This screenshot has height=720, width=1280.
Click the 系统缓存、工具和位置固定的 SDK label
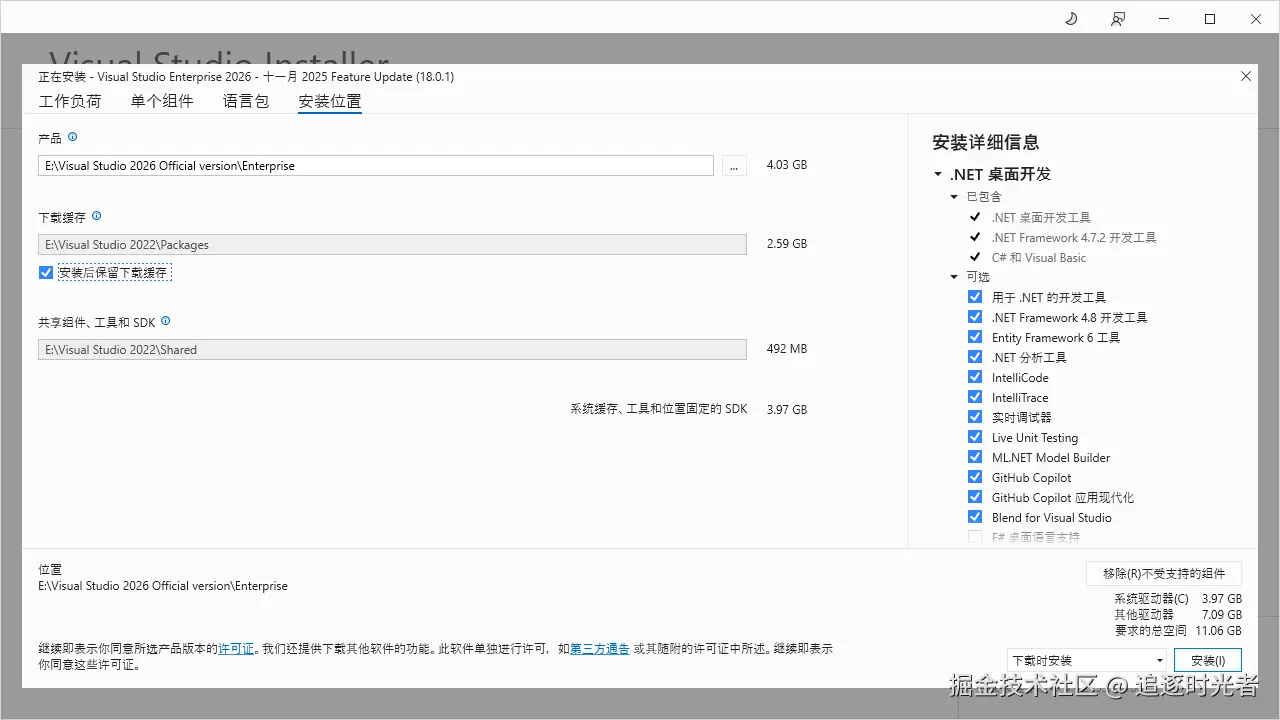[x=659, y=409]
